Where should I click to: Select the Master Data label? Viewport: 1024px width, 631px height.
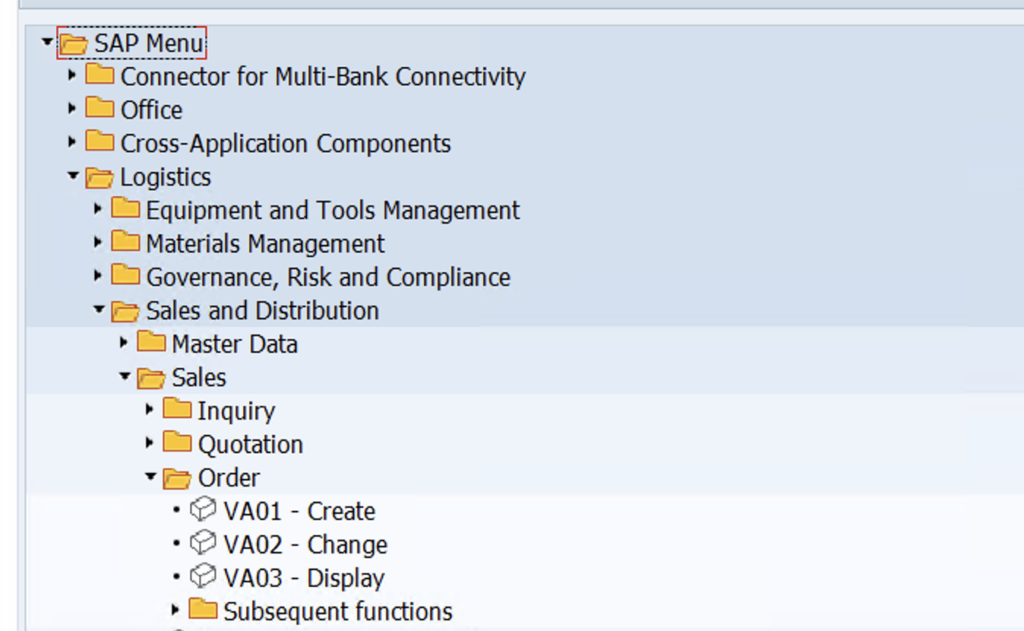[234, 344]
